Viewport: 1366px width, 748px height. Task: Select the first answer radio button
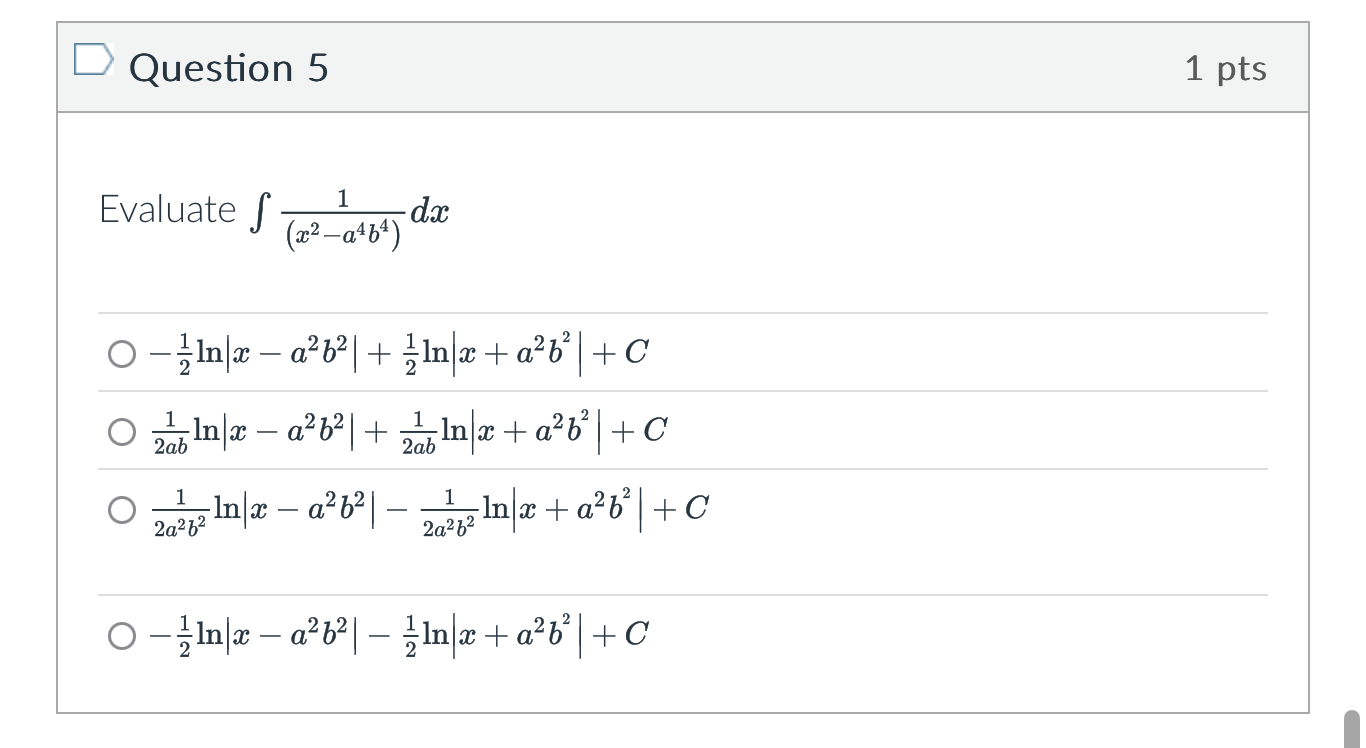click(x=121, y=352)
